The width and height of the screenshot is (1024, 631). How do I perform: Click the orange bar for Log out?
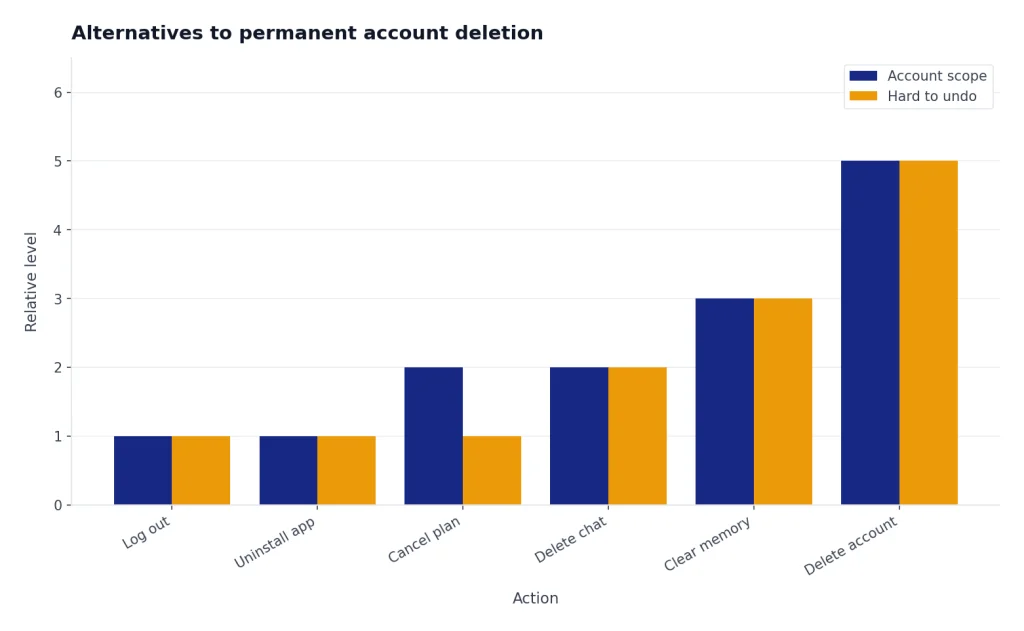pos(201,470)
